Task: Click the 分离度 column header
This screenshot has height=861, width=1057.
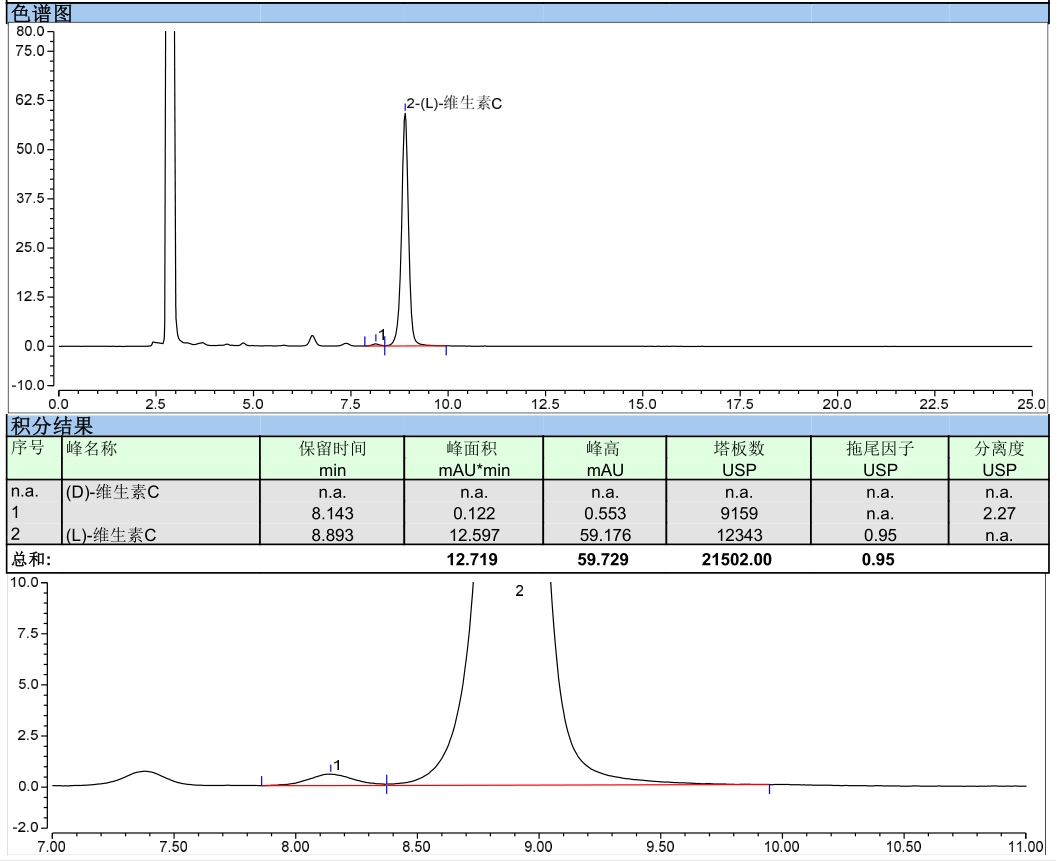Action: (x=999, y=458)
